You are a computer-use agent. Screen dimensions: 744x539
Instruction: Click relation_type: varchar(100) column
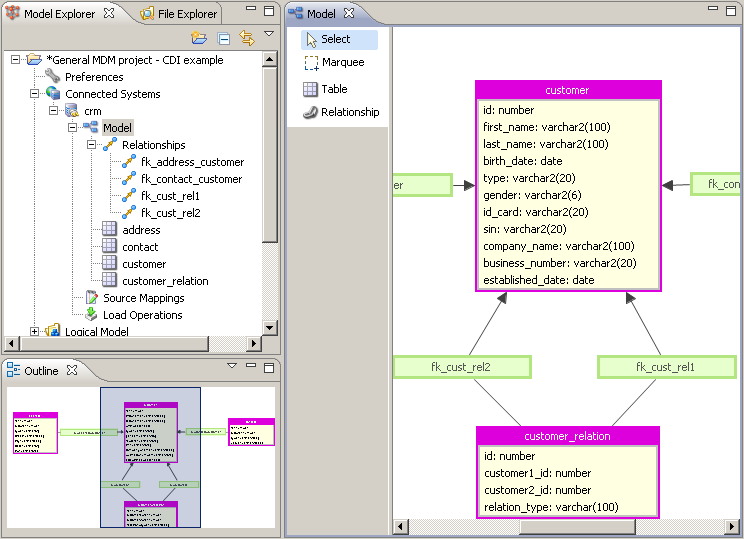click(551, 507)
